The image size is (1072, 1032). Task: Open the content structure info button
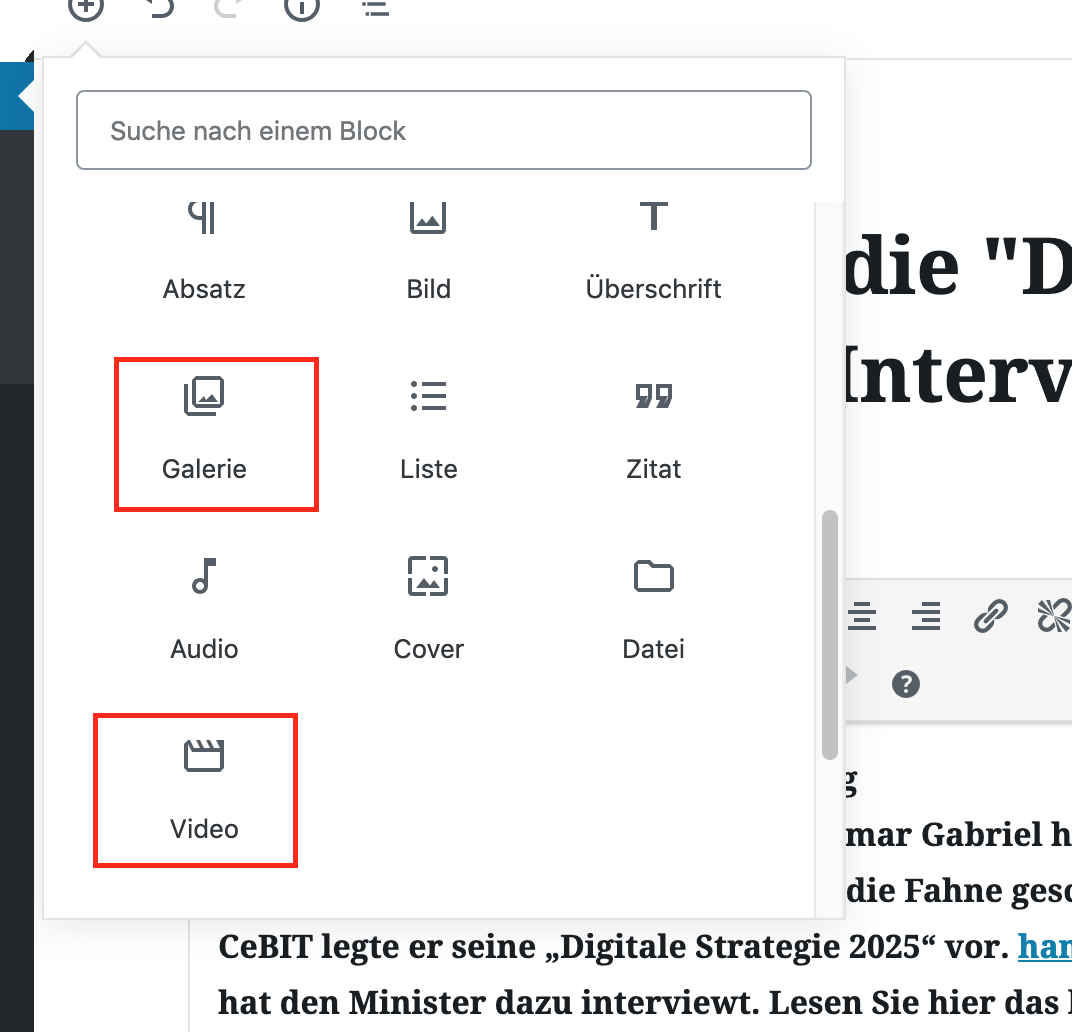click(302, 8)
